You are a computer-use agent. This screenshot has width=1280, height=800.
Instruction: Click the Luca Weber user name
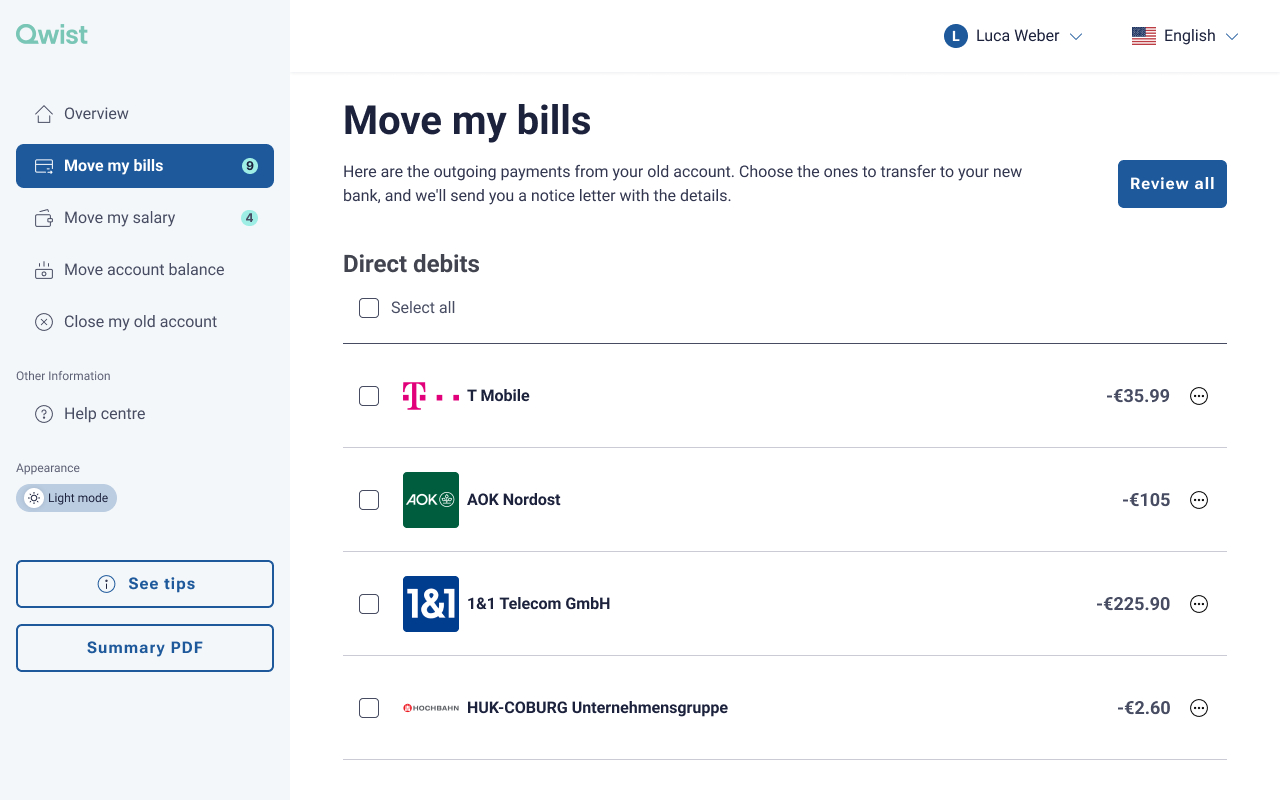[1017, 36]
